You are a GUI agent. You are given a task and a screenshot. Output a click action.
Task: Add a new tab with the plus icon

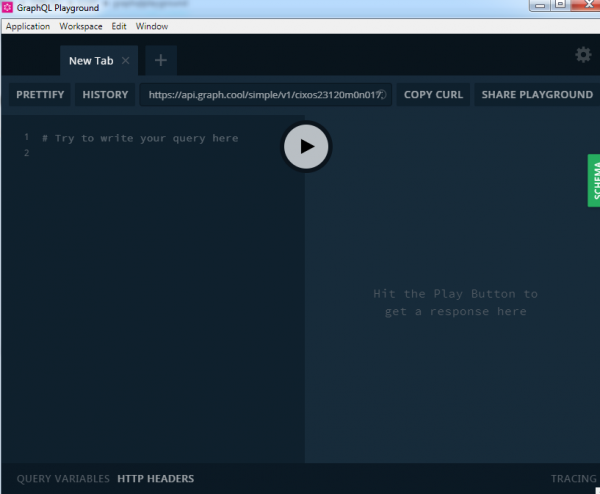pos(161,60)
